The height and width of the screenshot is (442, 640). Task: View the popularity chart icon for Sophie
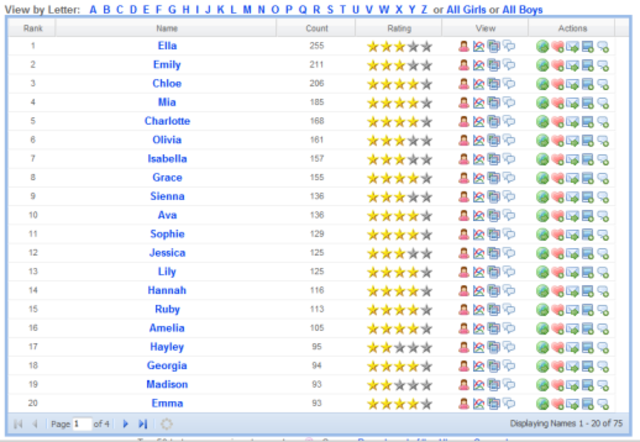[x=478, y=234]
